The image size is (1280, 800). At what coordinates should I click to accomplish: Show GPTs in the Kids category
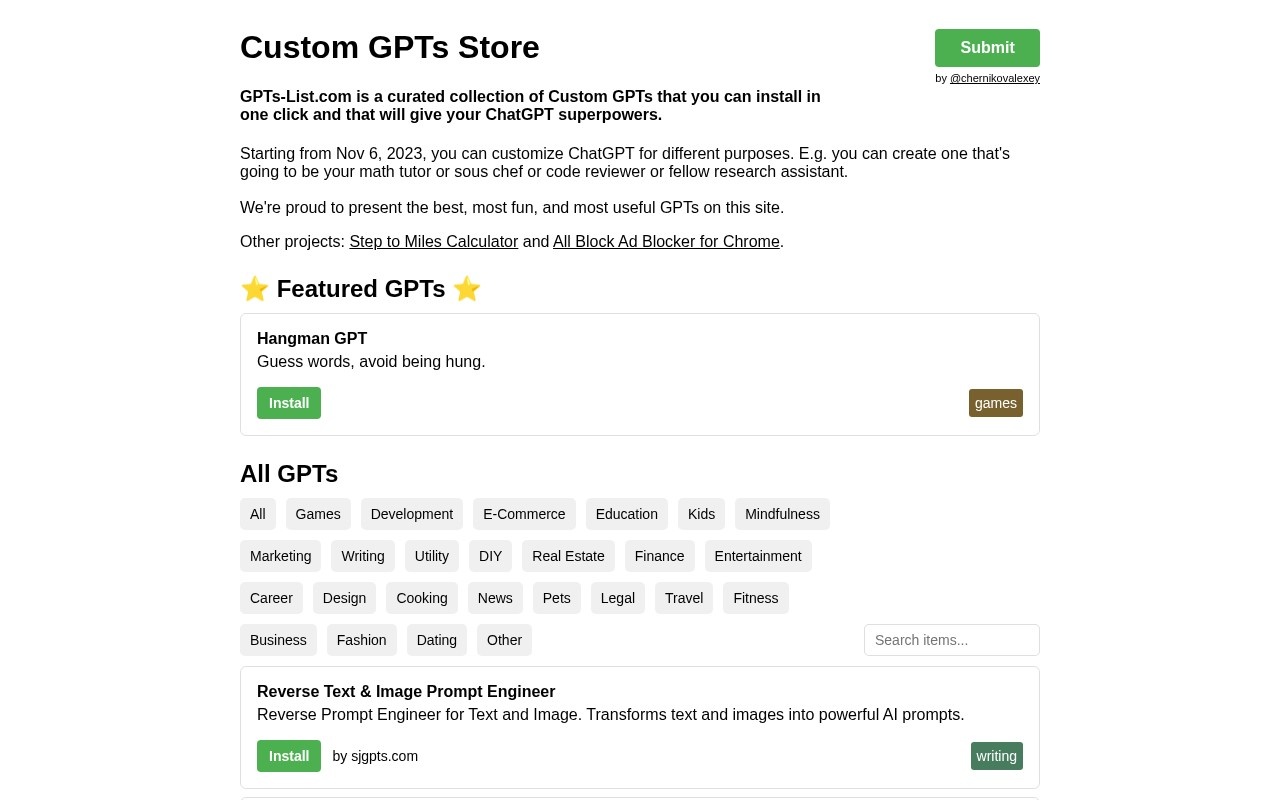point(701,514)
